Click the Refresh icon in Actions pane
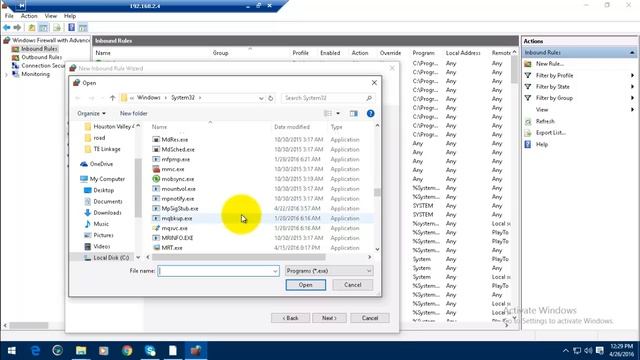Image resolution: width=640 pixels, height=360 pixels. click(528, 121)
